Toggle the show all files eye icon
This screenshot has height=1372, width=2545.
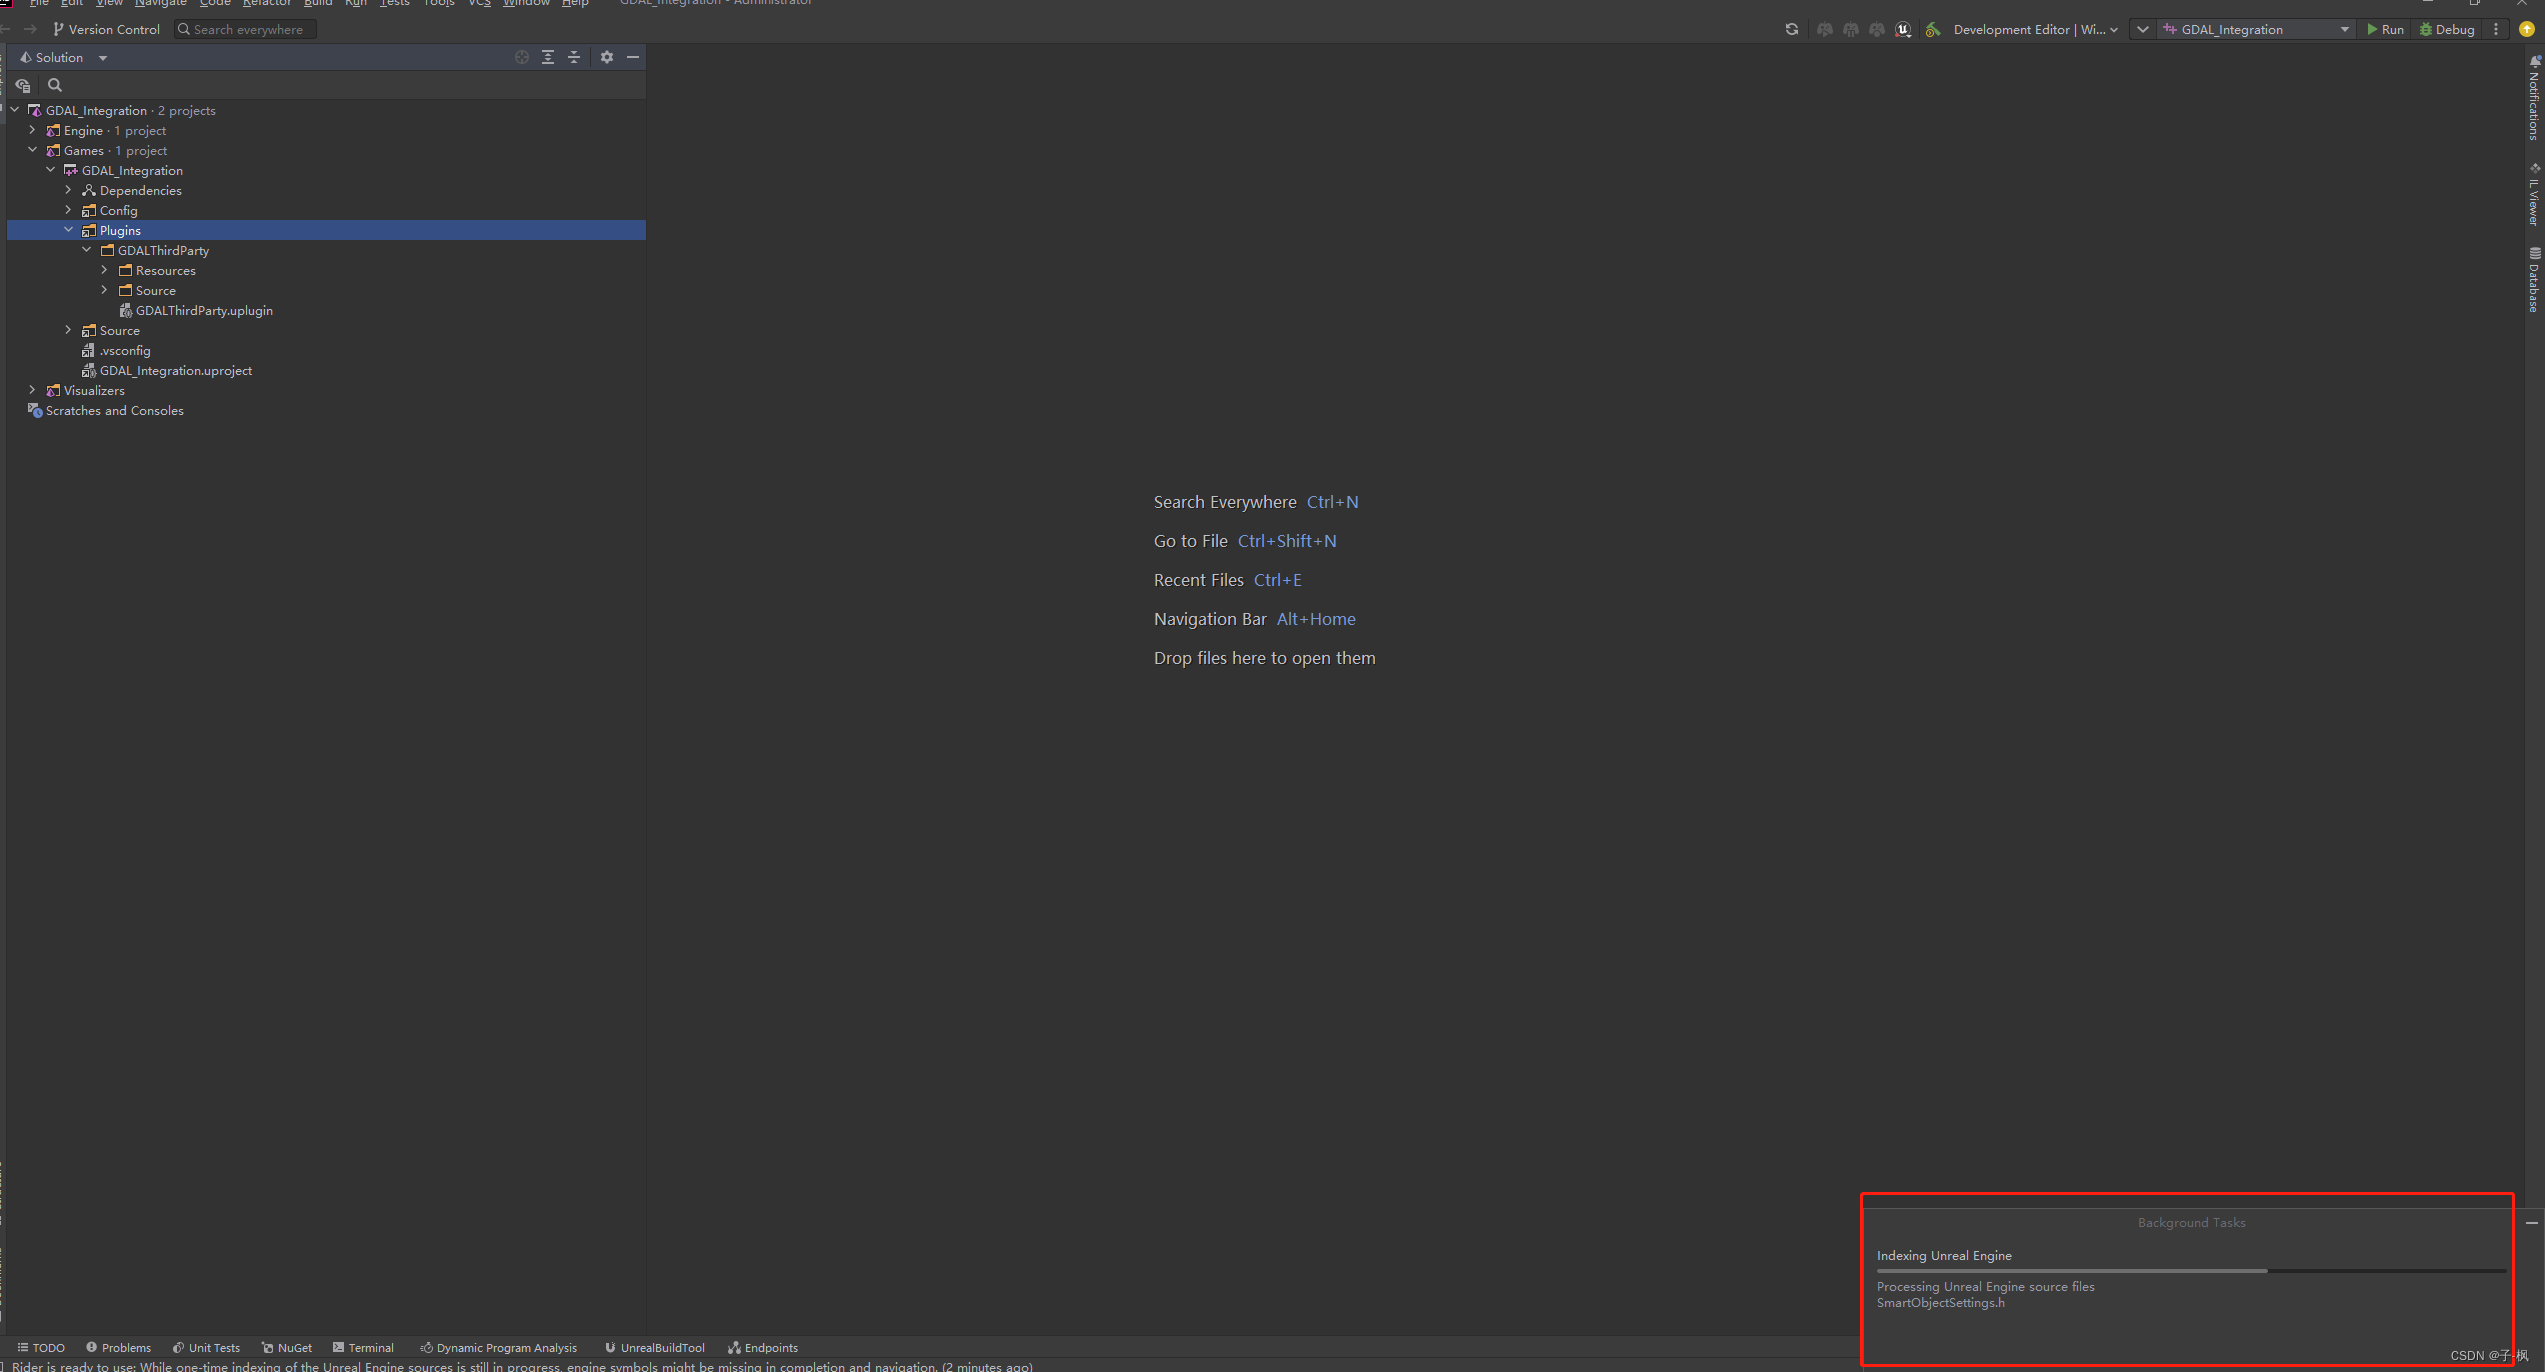(x=23, y=86)
